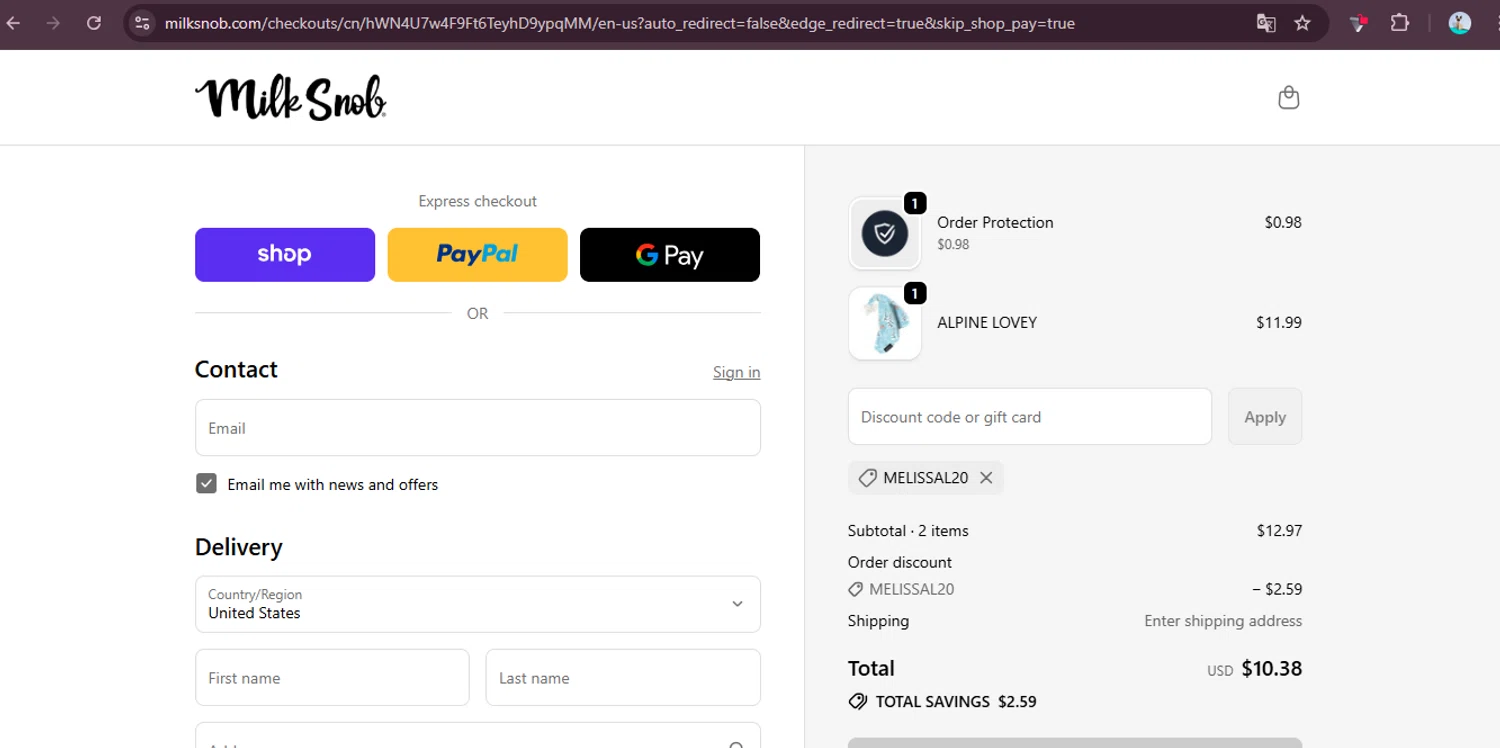Check out using Google Pay

[x=669, y=255]
